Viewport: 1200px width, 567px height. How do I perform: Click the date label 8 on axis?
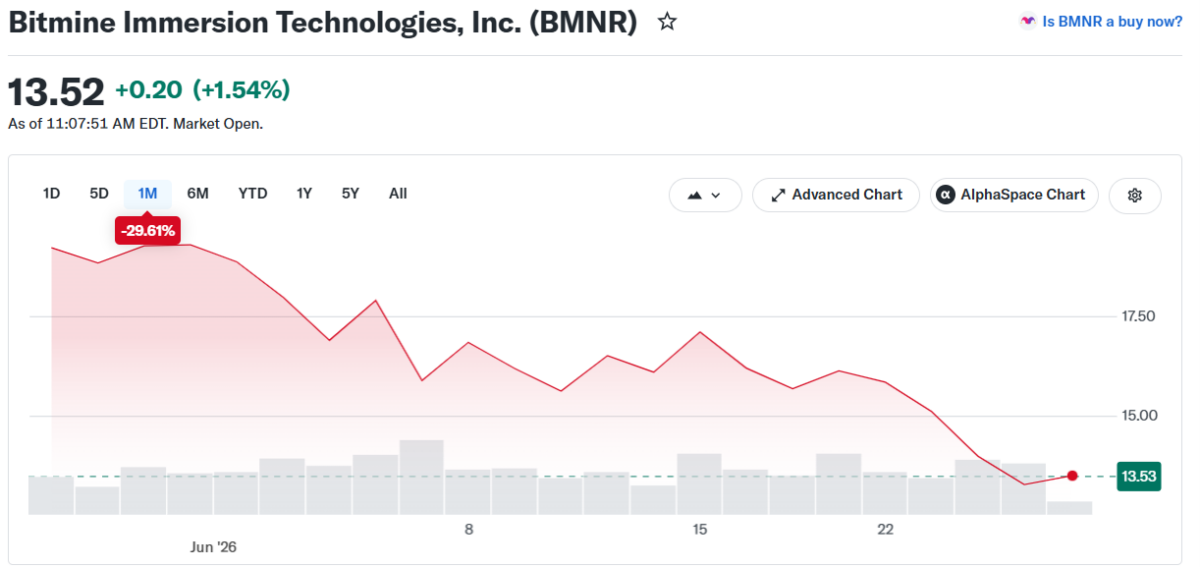click(468, 528)
